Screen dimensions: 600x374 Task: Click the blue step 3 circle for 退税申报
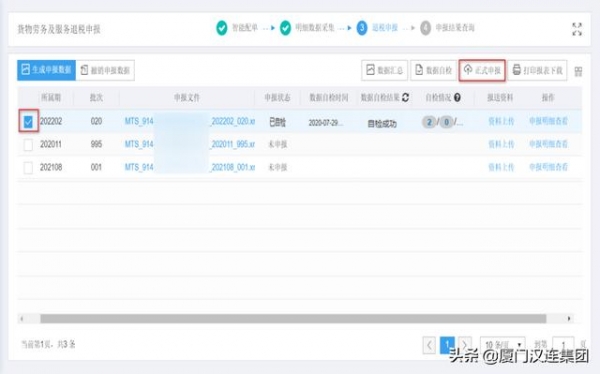click(362, 28)
